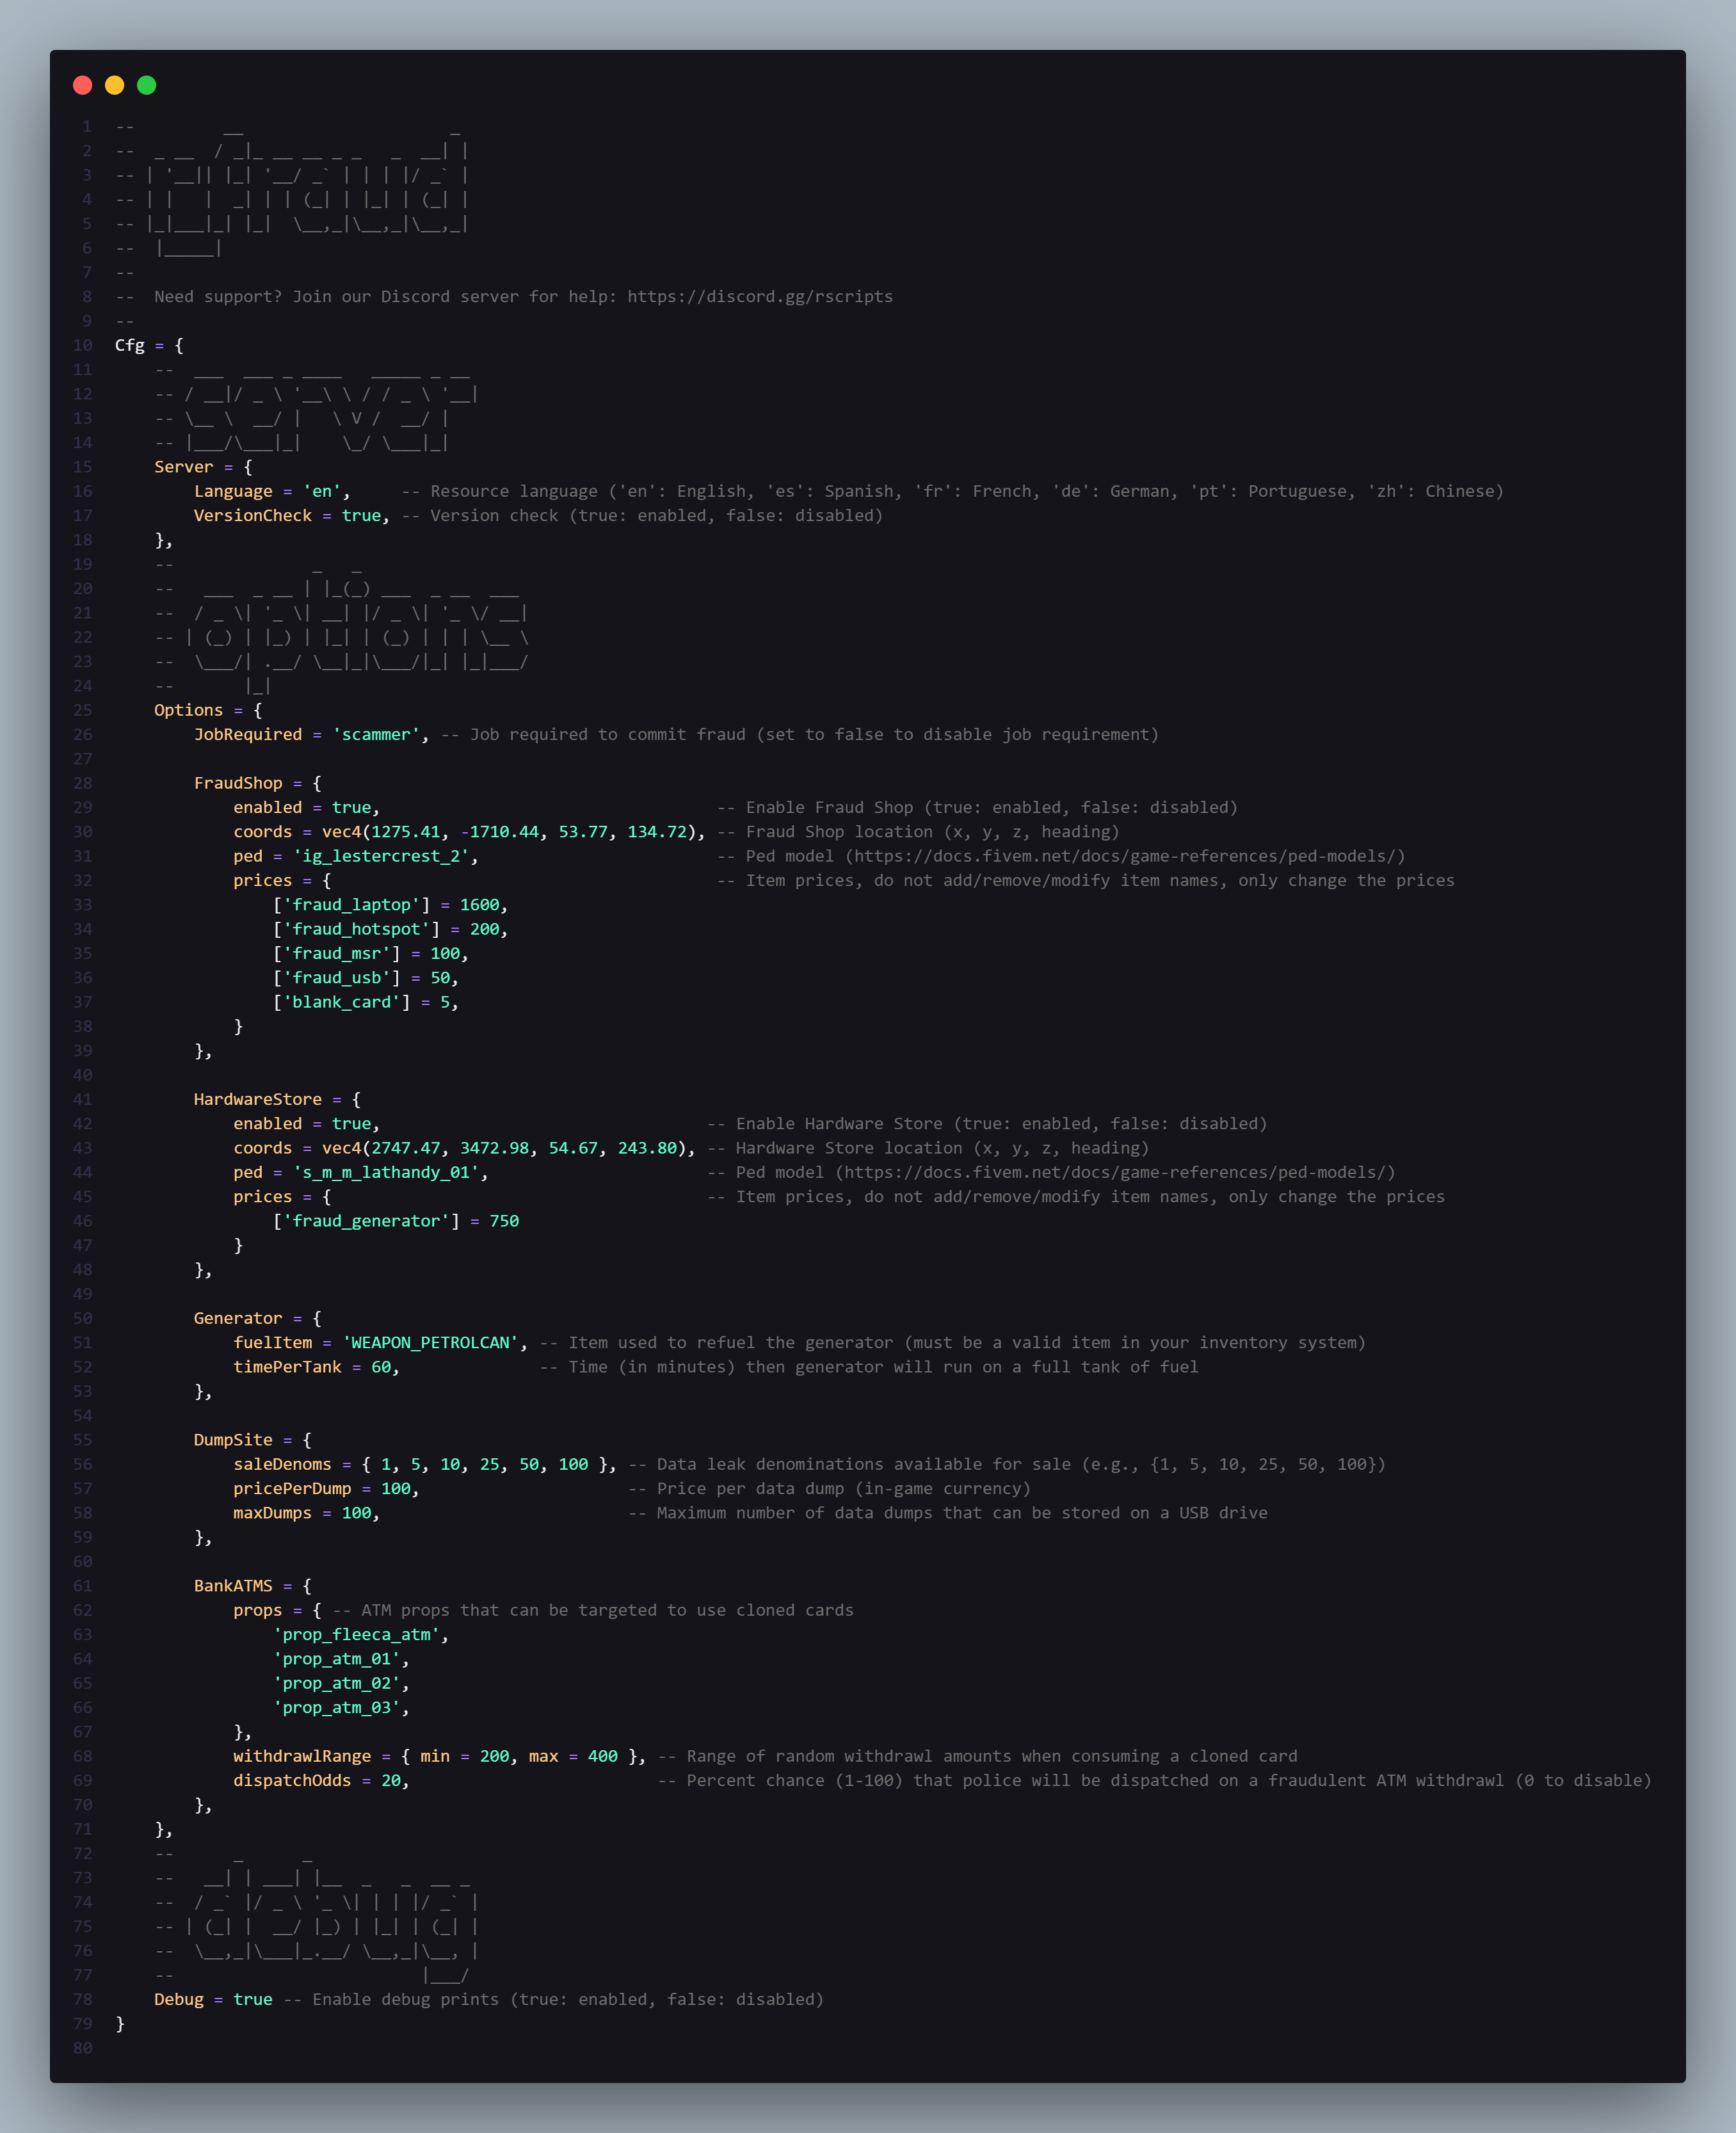Click the HardwareStore key name
1736x2133 pixels.
257,1100
